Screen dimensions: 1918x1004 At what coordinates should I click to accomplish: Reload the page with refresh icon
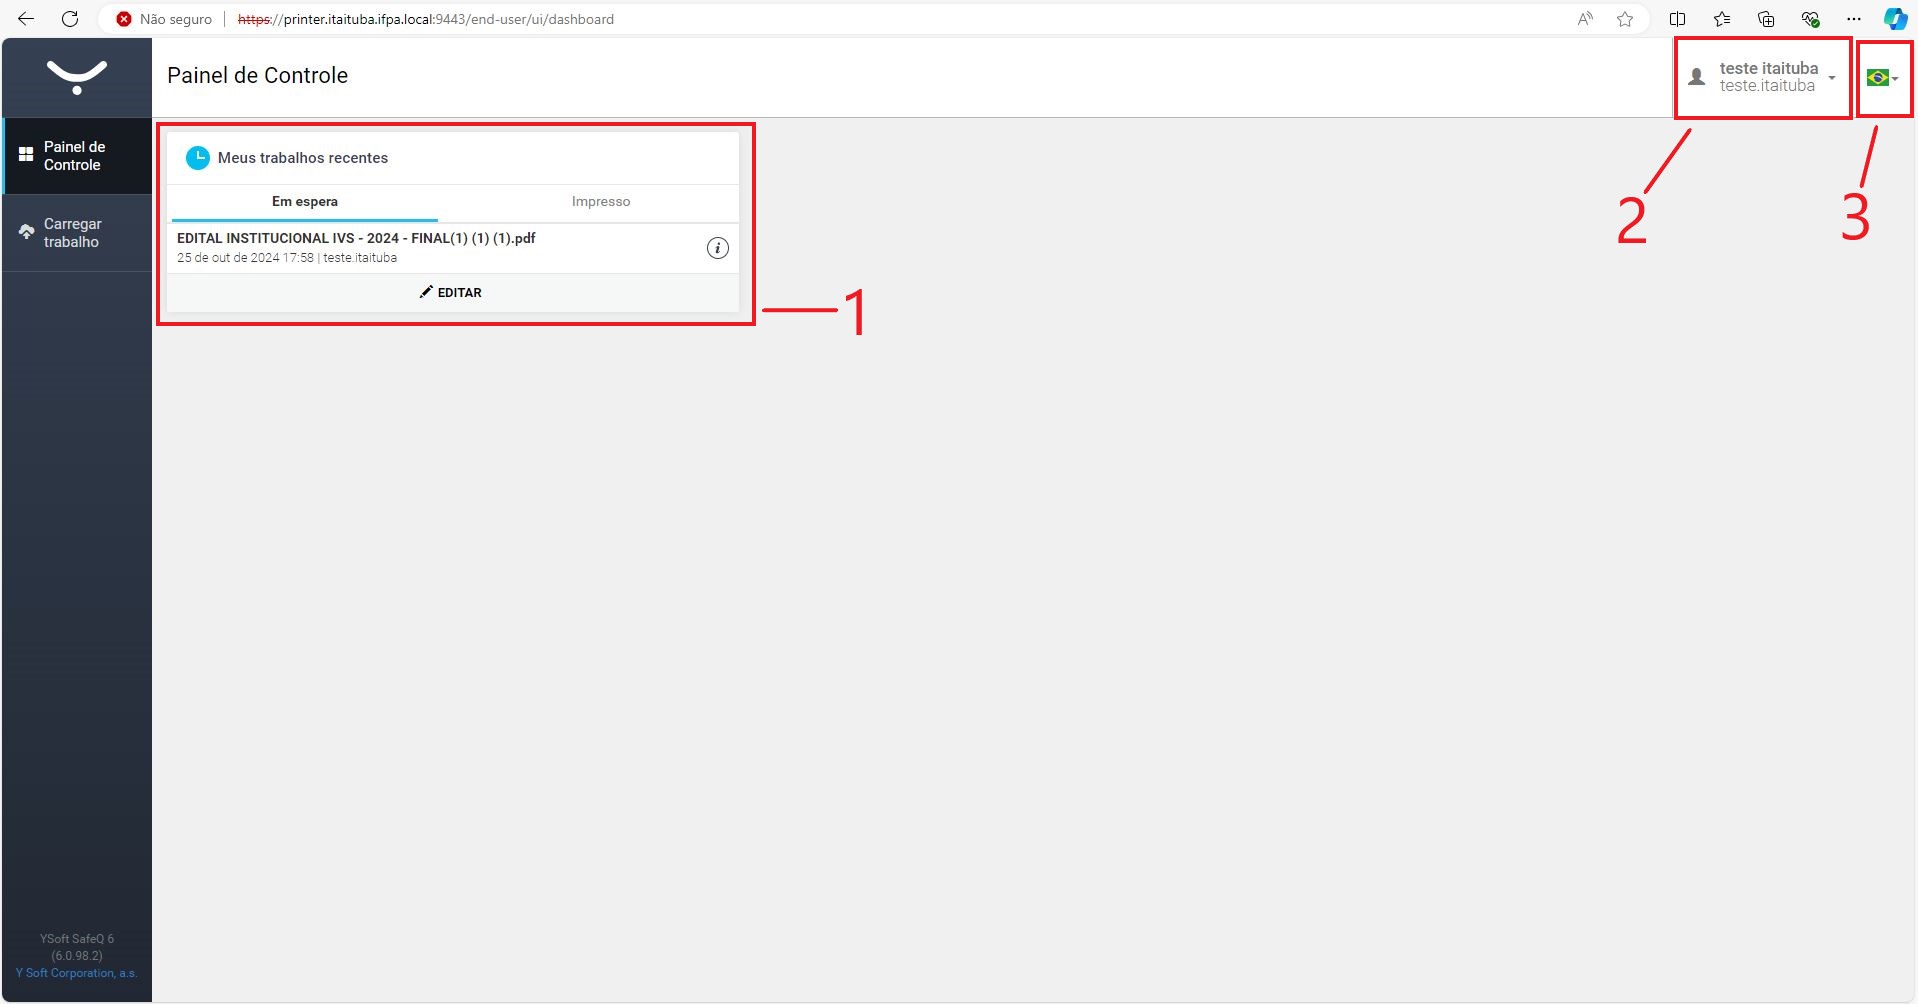pyautogui.click(x=70, y=19)
